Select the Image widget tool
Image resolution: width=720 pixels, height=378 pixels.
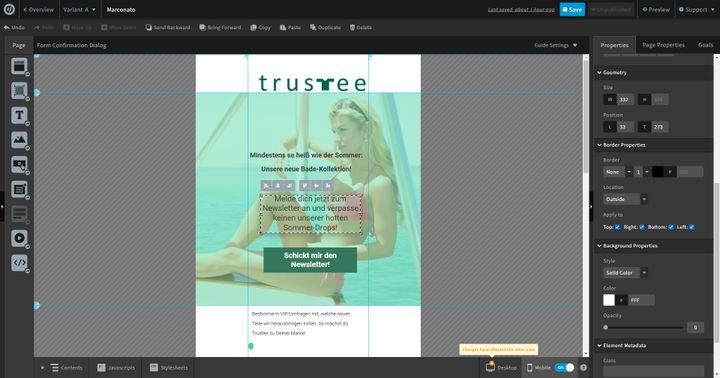pyautogui.click(x=19, y=140)
